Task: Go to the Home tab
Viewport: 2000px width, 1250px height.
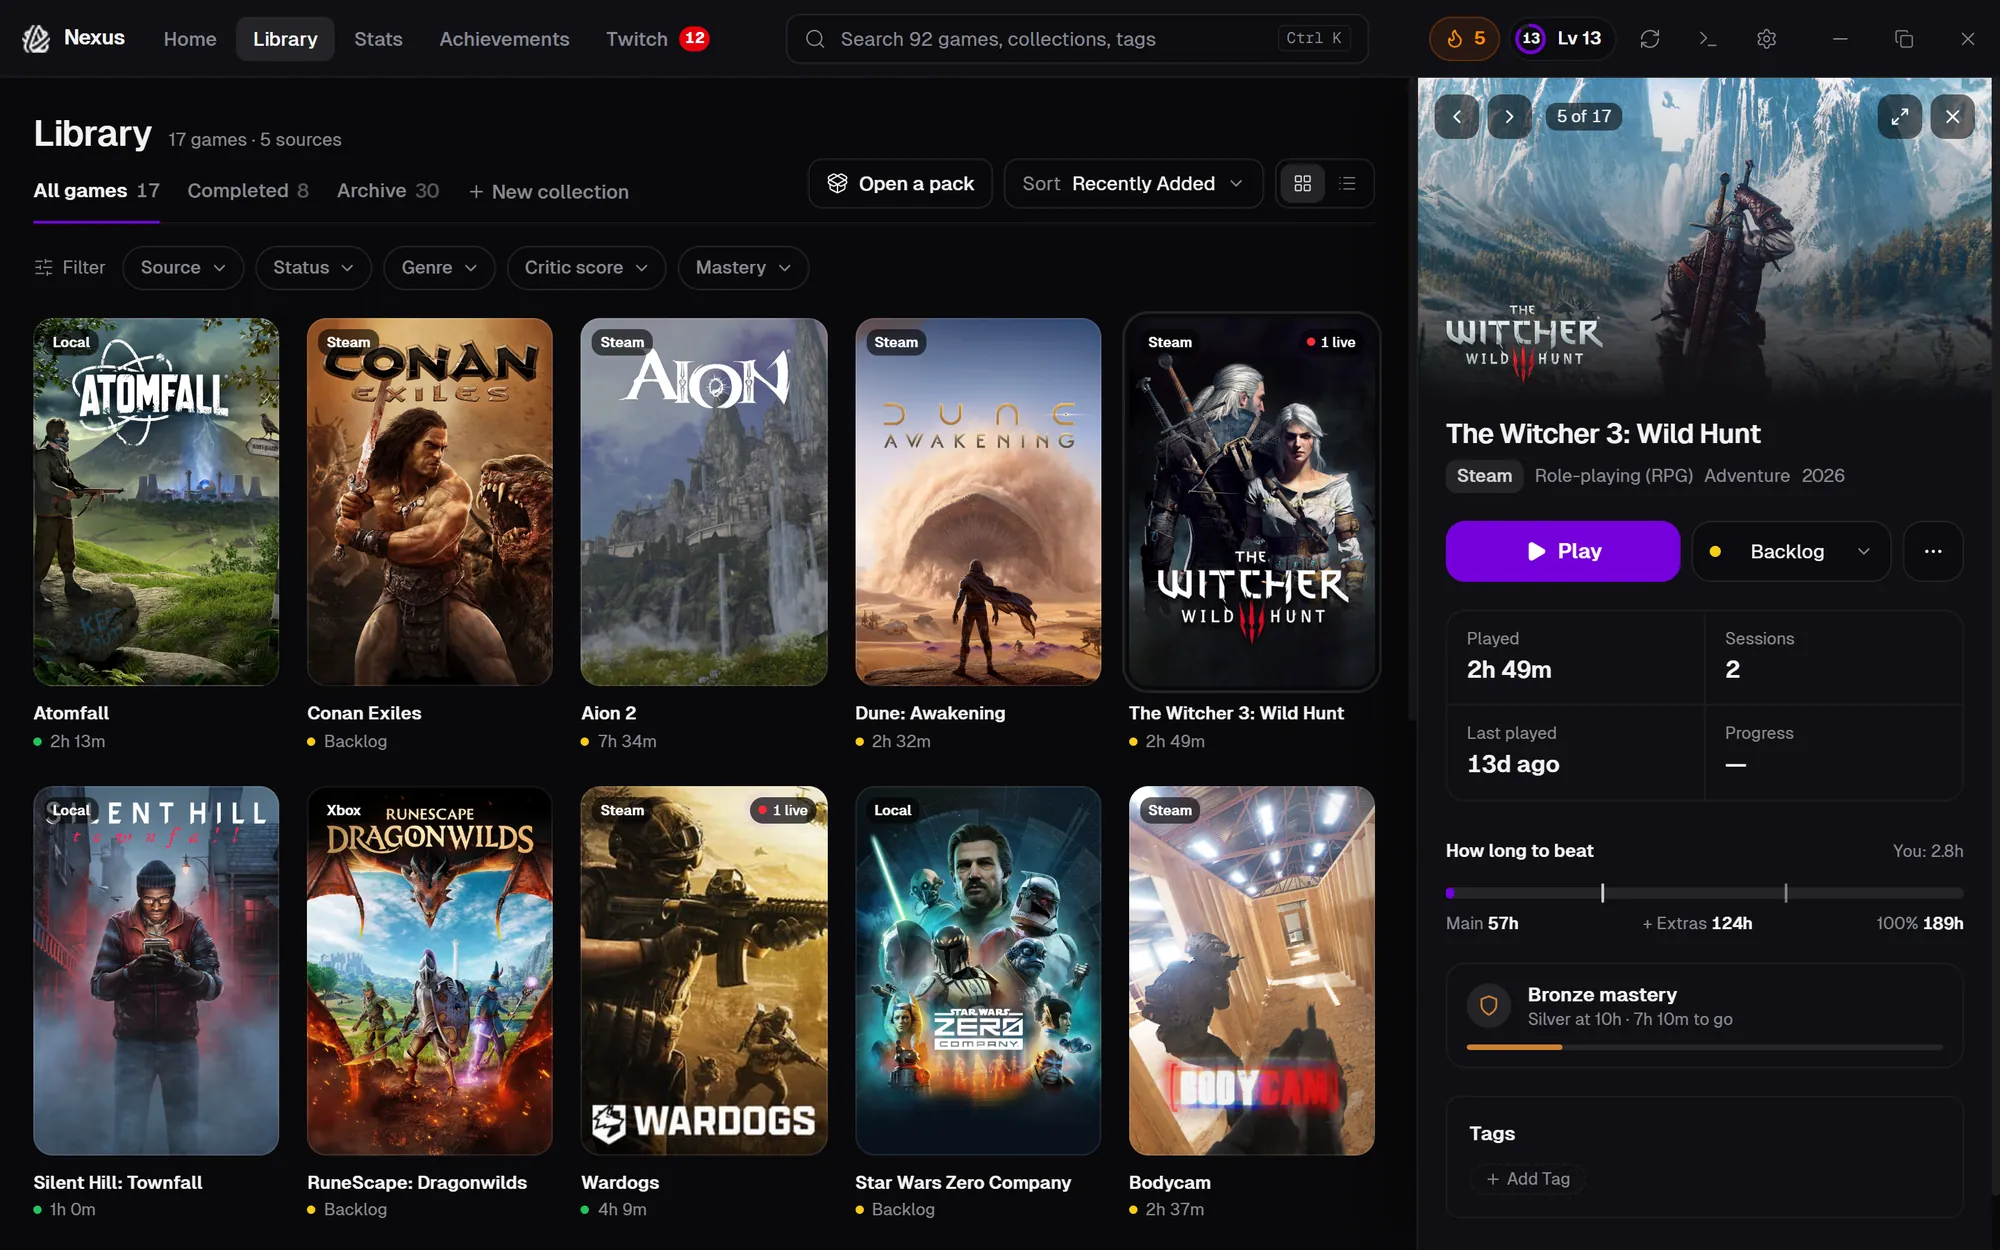Action: pyautogui.click(x=190, y=39)
